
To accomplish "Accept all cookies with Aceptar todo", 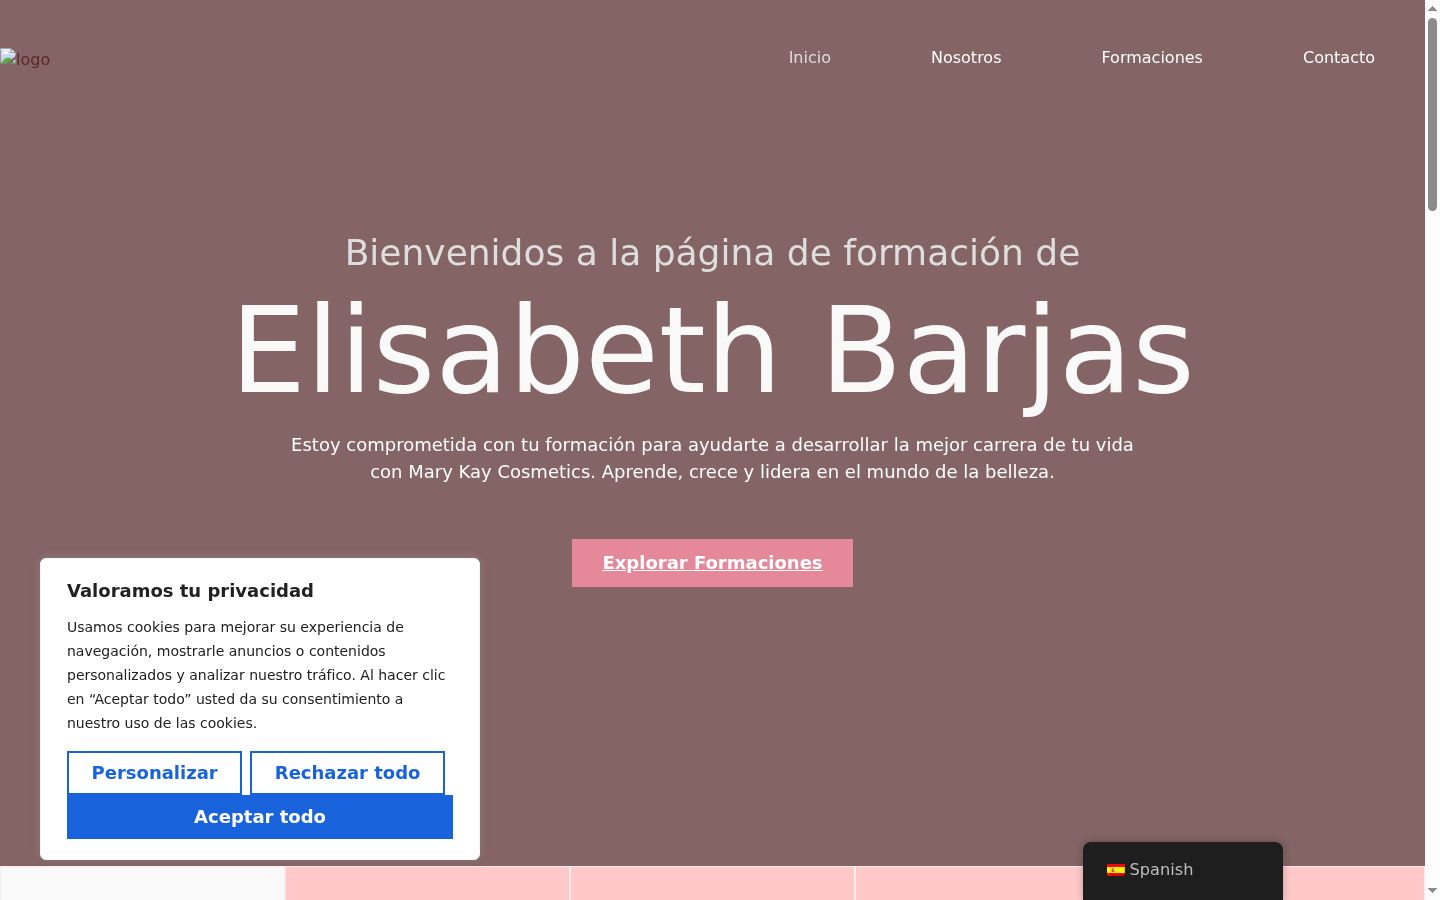I will point(260,817).
